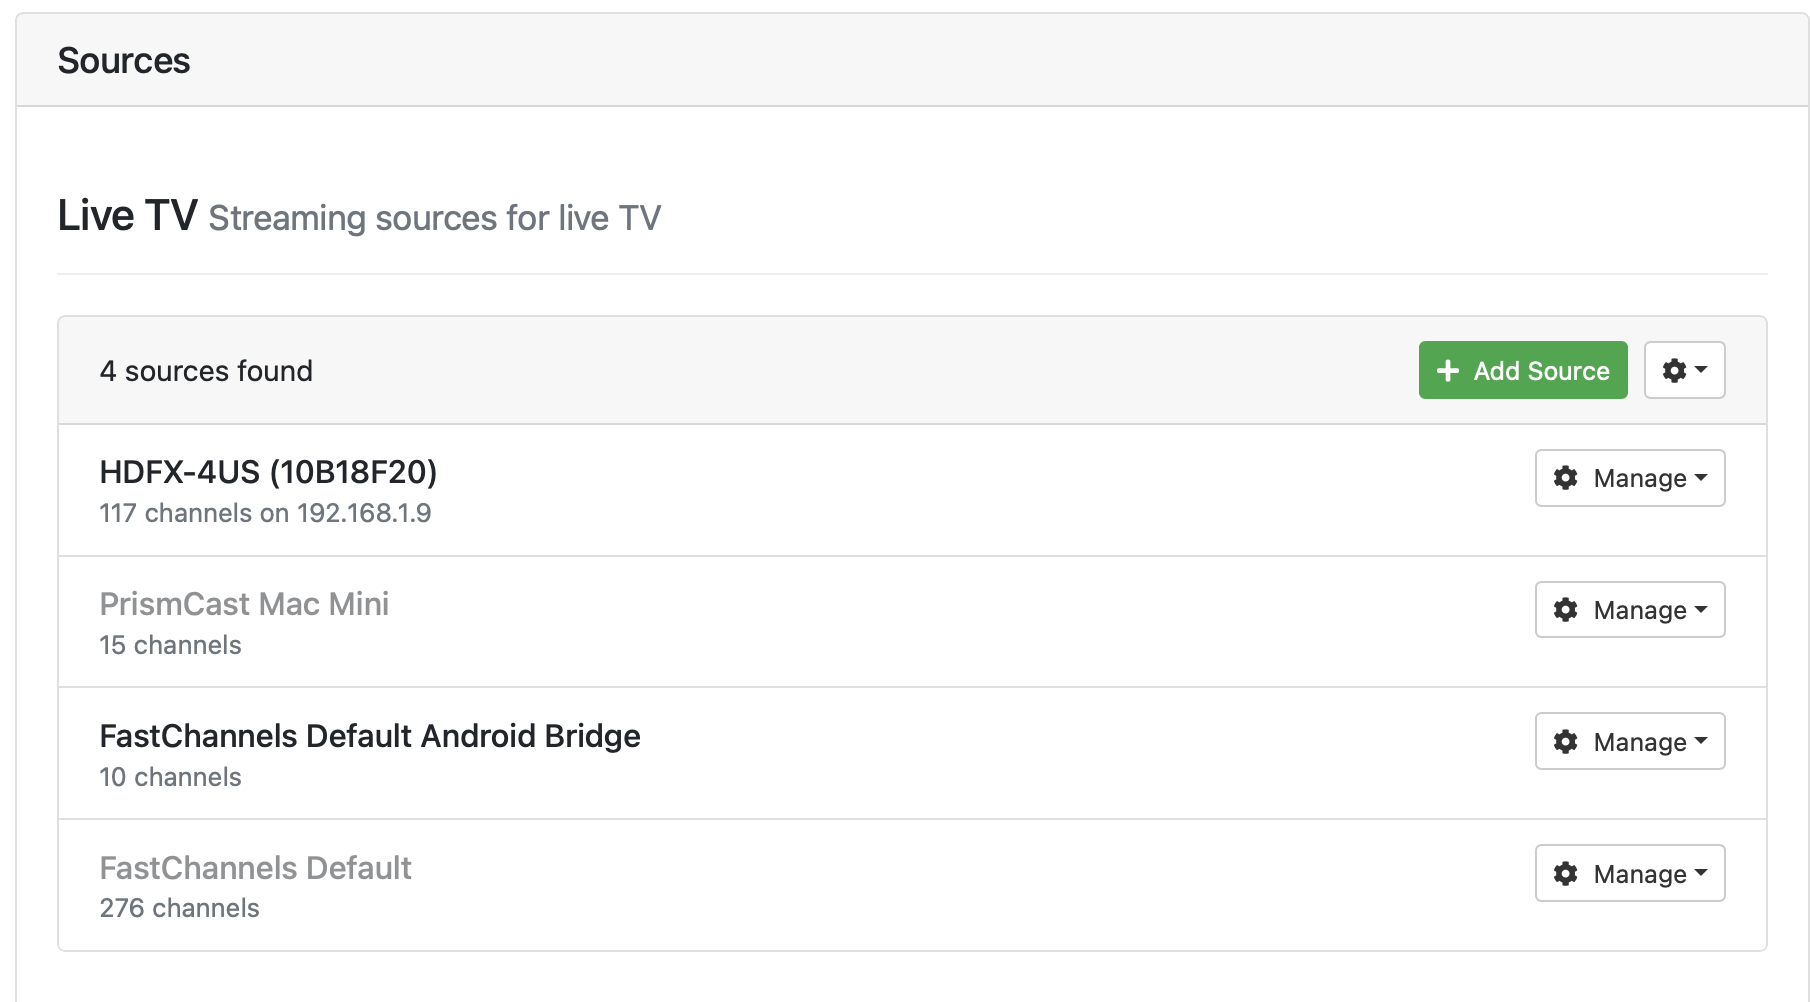Open Manage menu for FastChannels Default Android Bridge
Viewport: 1810px width, 1002px height.
(x=1630, y=741)
